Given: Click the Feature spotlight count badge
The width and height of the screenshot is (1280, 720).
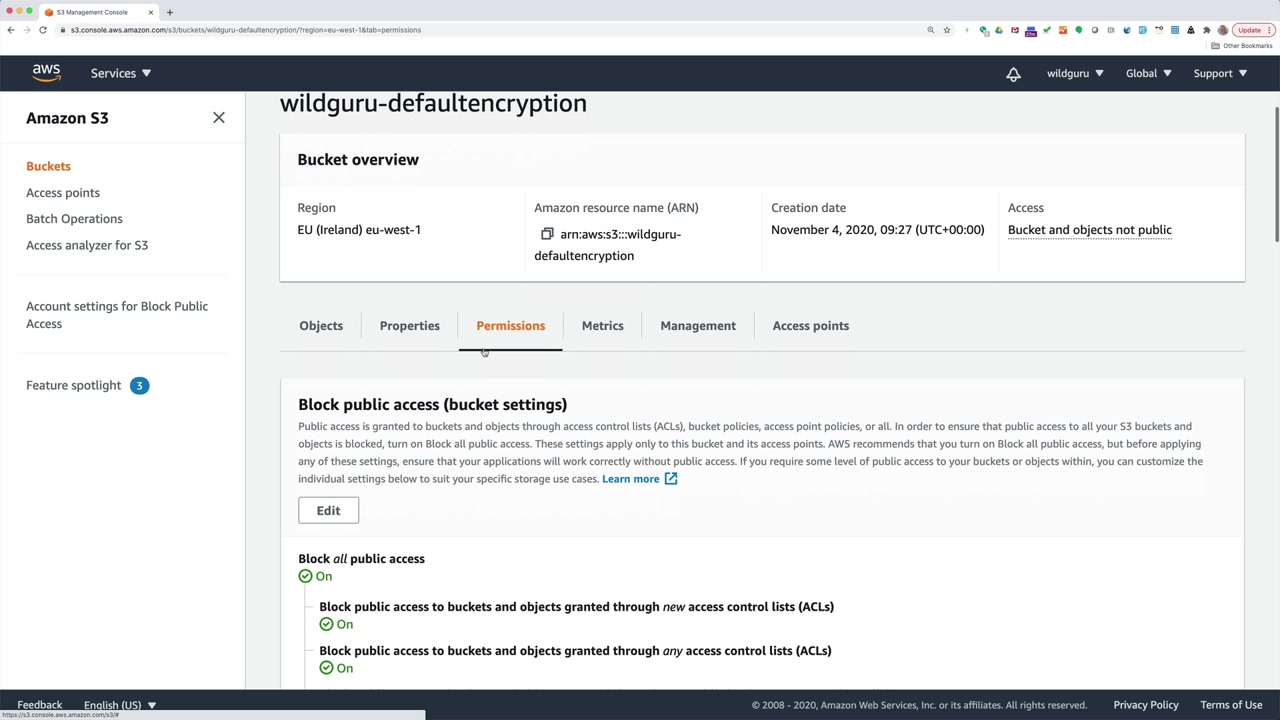Looking at the screenshot, I should tap(139, 385).
